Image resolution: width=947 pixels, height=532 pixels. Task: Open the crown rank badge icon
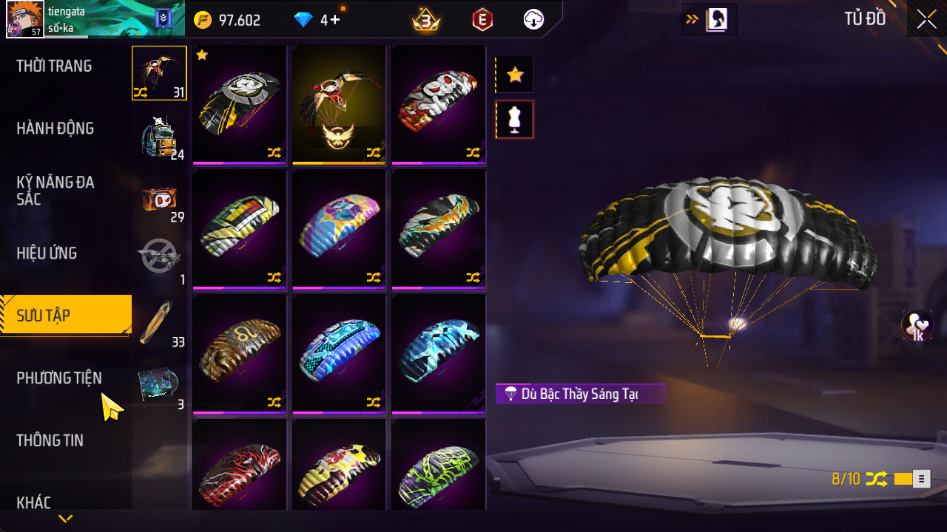click(x=426, y=21)
